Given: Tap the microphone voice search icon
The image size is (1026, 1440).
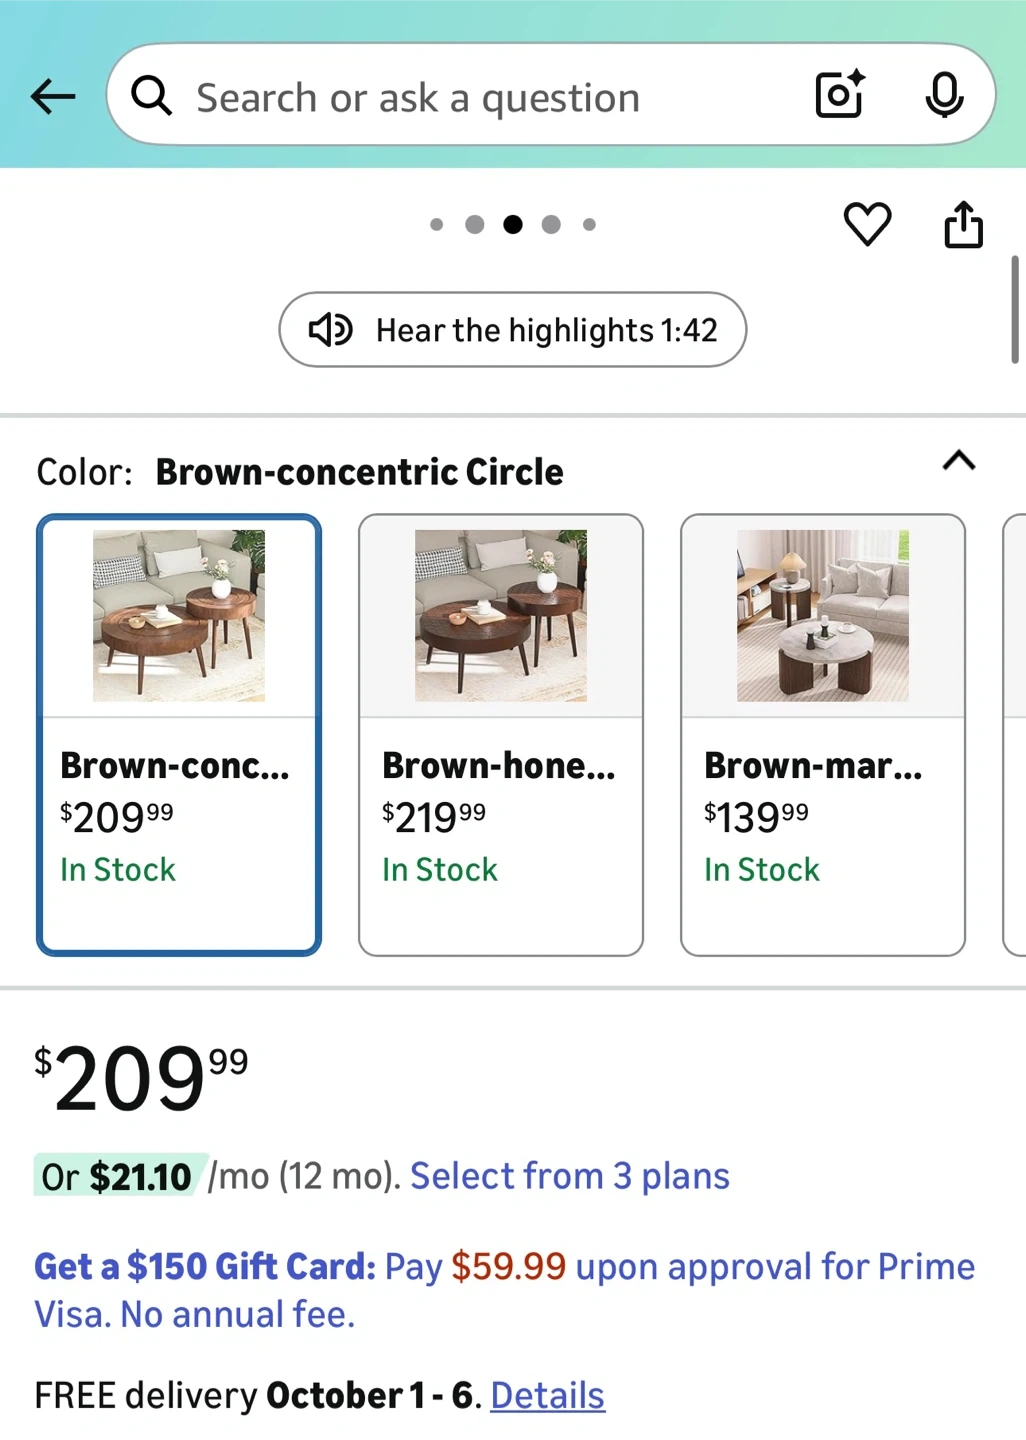Looking at the screenshot, I should coord(944,96).
